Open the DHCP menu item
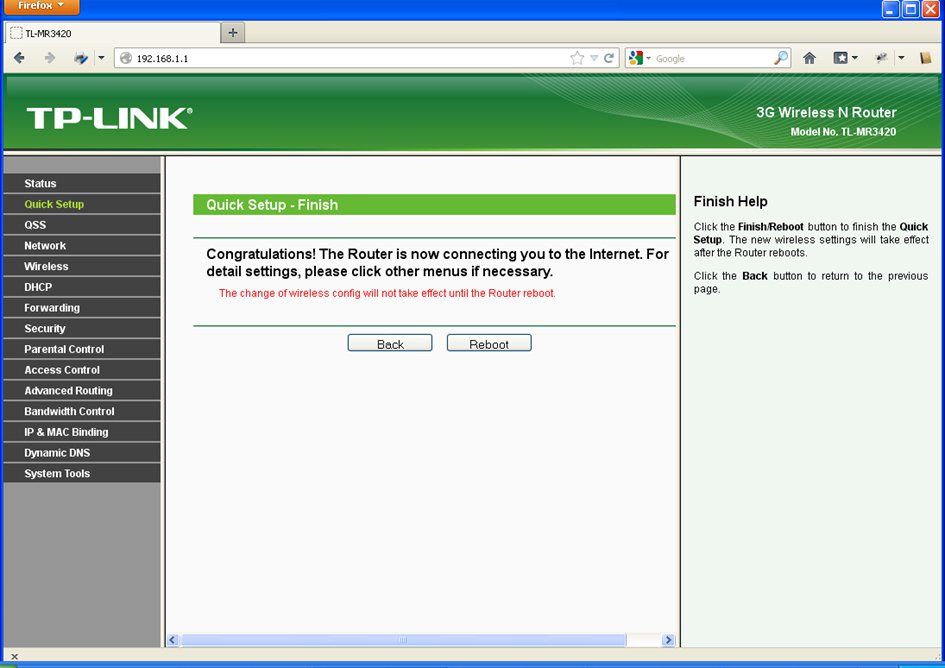945x668 pixels. click(x=82, y=287)
